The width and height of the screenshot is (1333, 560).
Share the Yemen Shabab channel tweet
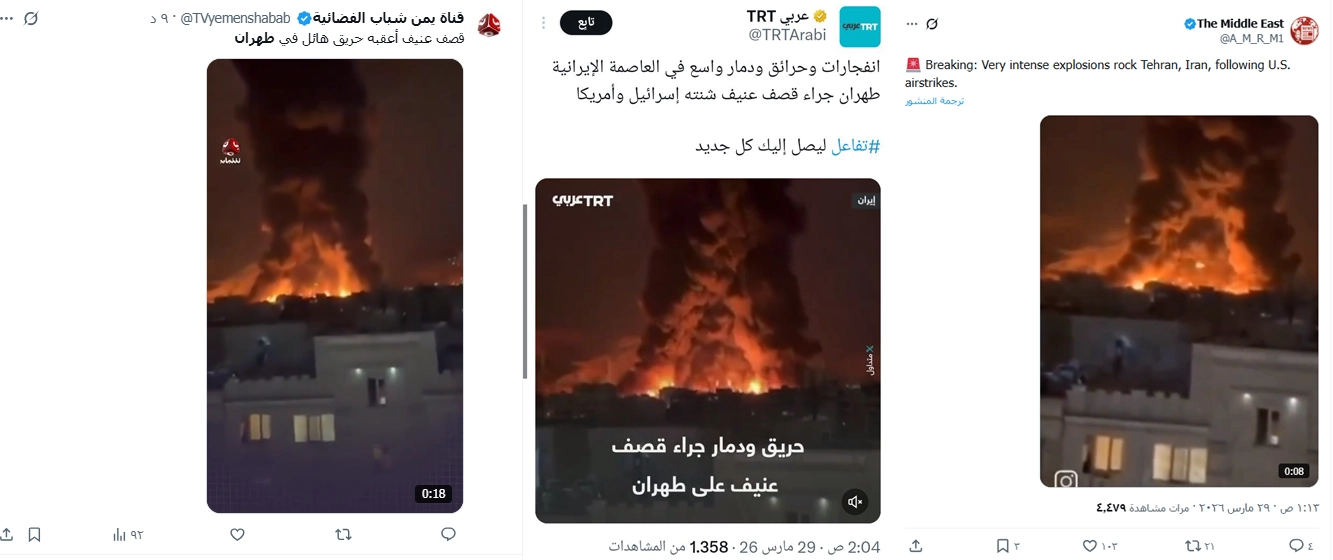(x=6, y=535)
